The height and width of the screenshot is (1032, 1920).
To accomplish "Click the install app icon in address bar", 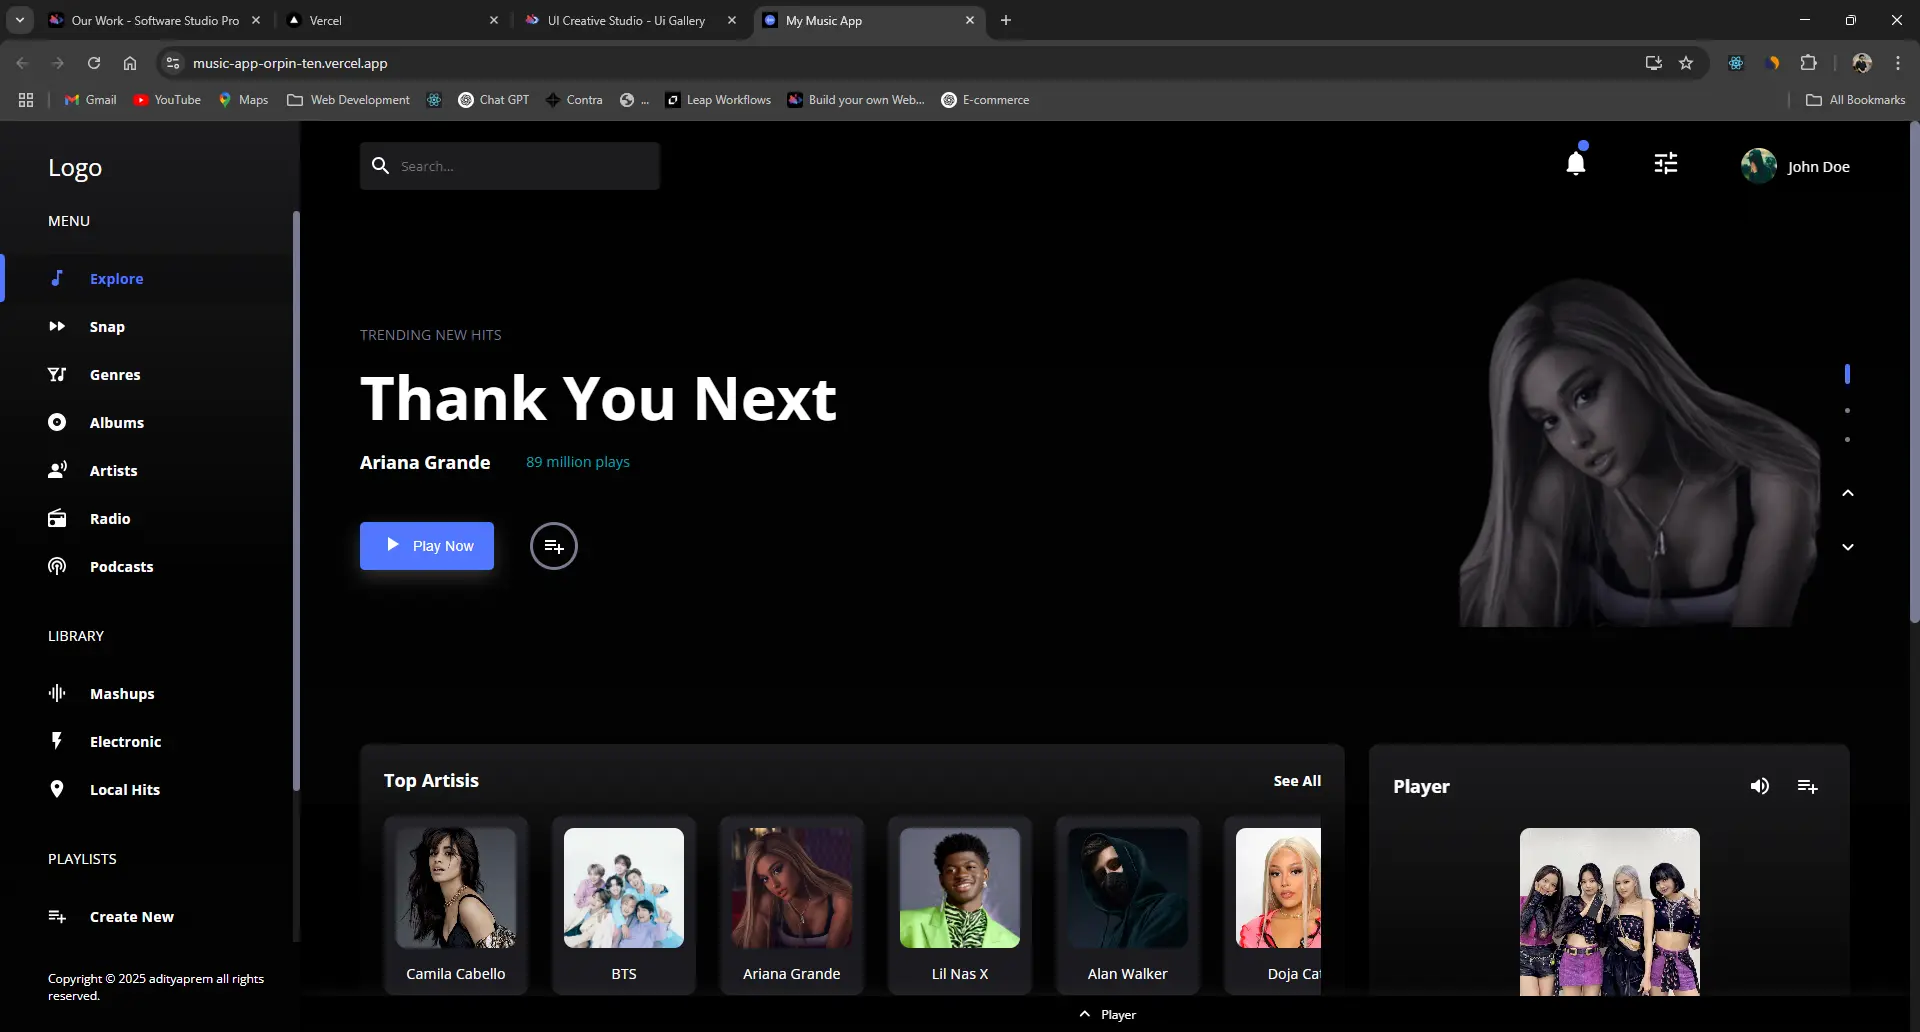I will [1653, 63].
